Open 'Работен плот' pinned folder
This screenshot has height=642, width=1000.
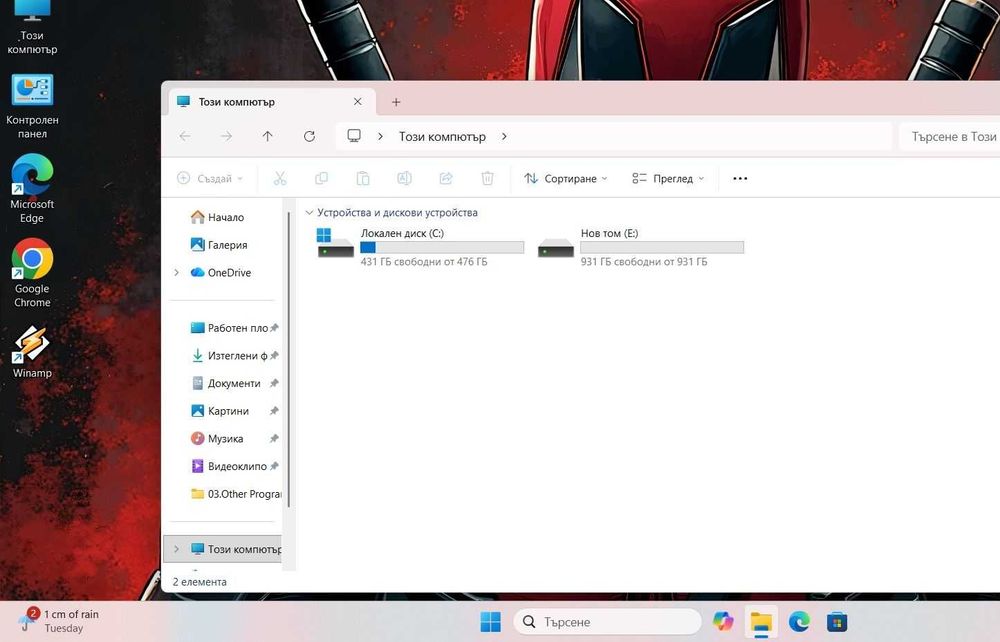coord(235,328)
